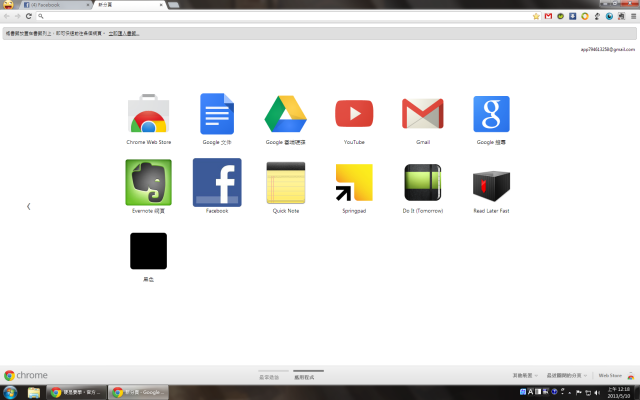Viewport: 640px width, 400px height.
Task: Launch the Evernote Web app
Action: click(149, 182)
